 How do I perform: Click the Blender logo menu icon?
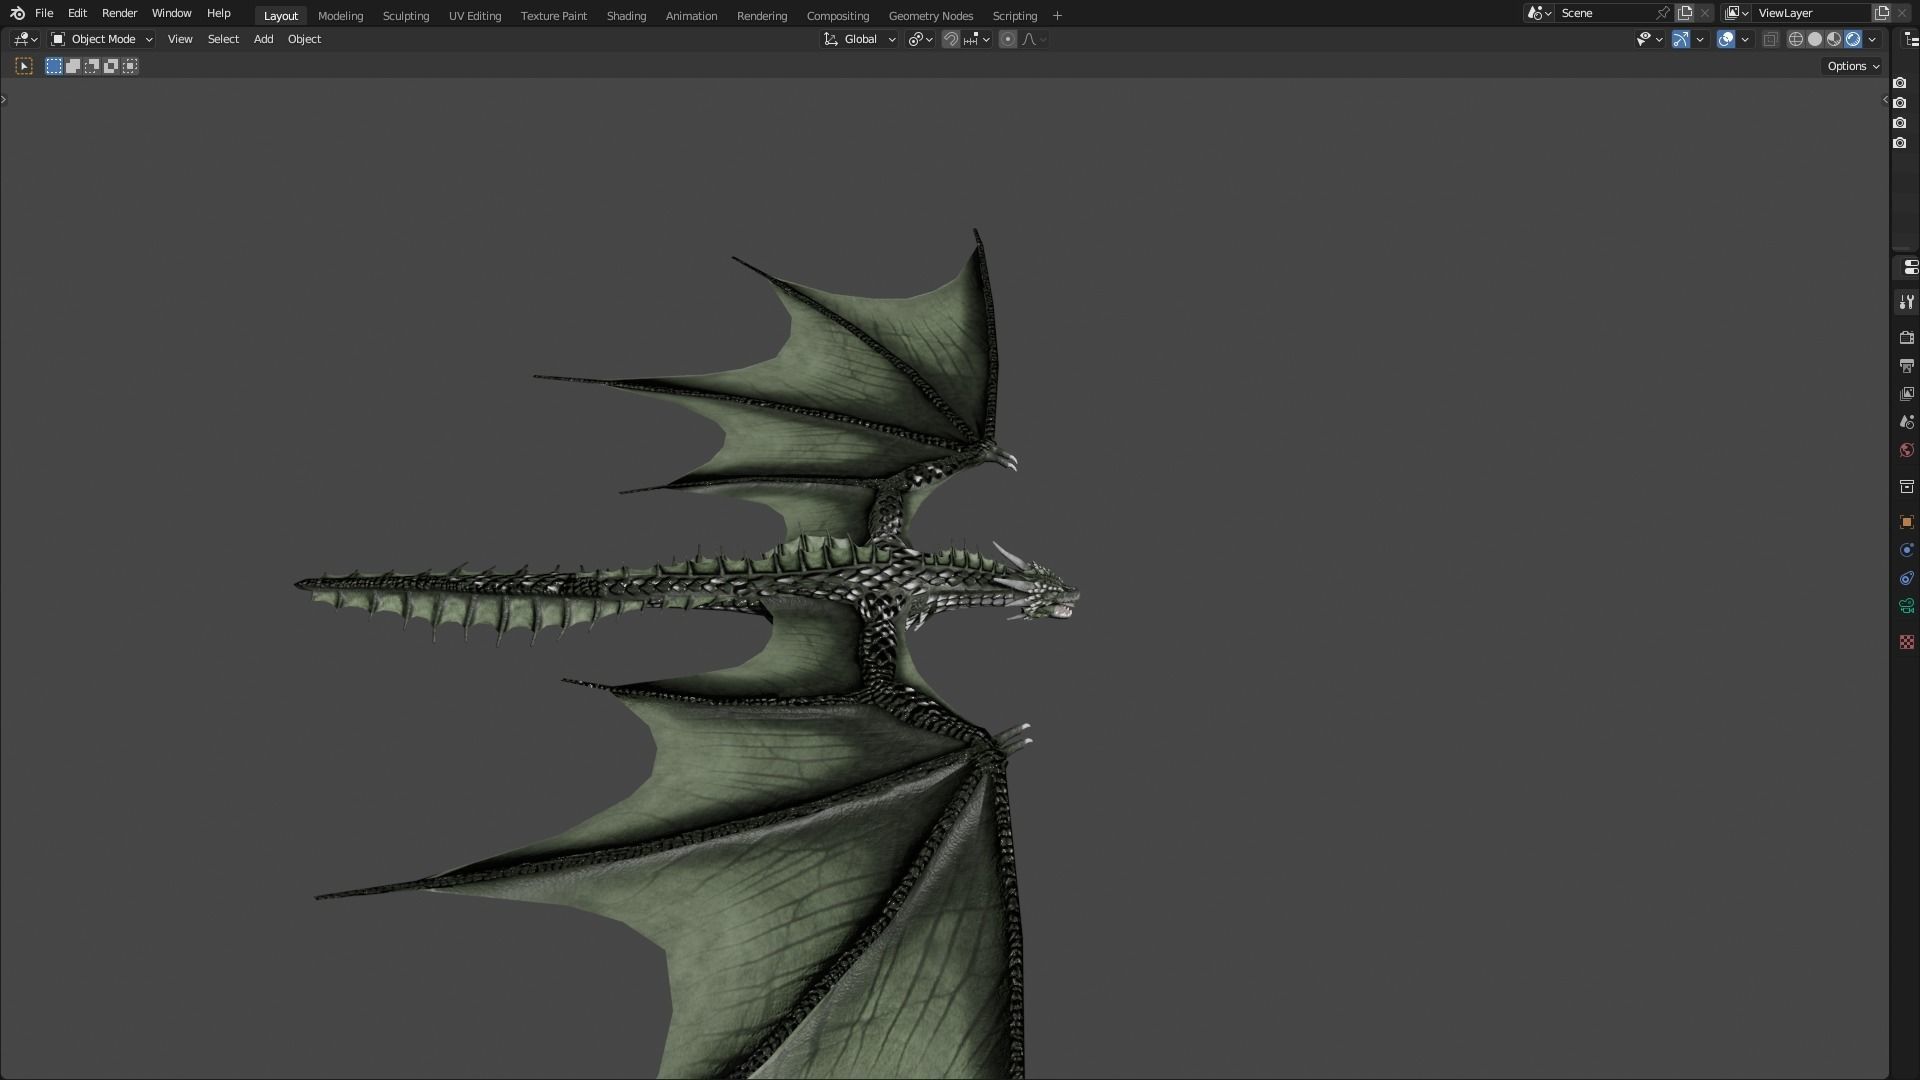click(17, 13)
